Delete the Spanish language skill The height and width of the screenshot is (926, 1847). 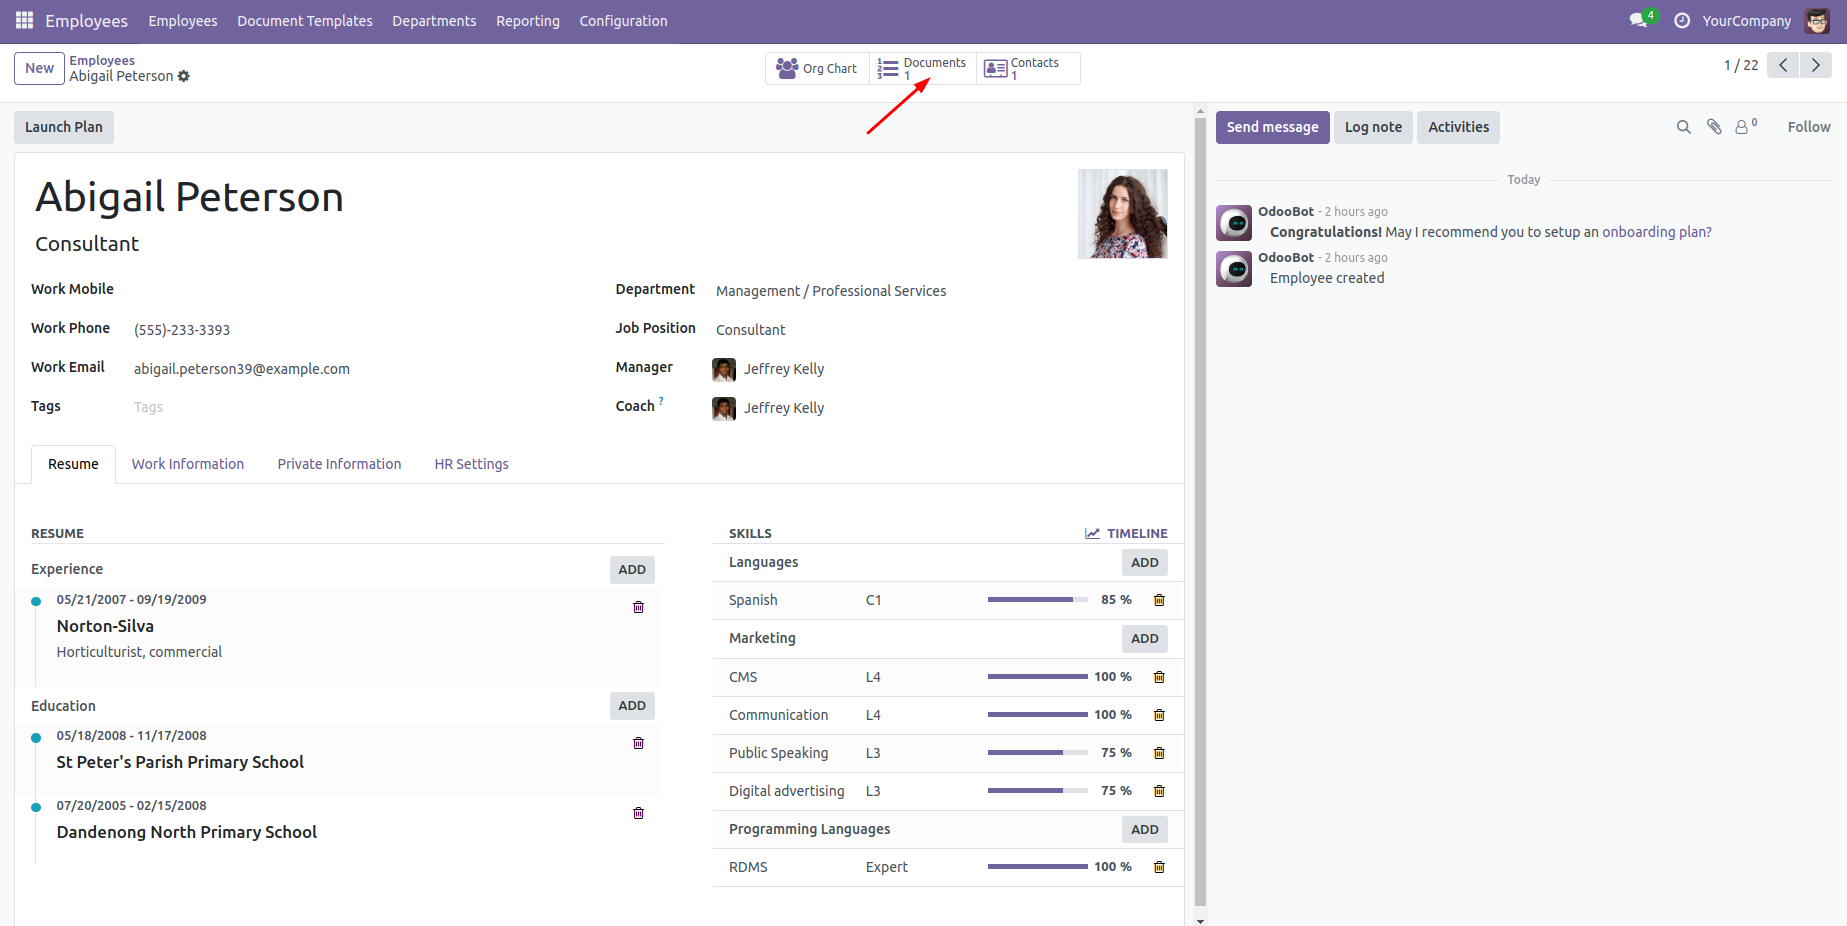[1159, 600]
